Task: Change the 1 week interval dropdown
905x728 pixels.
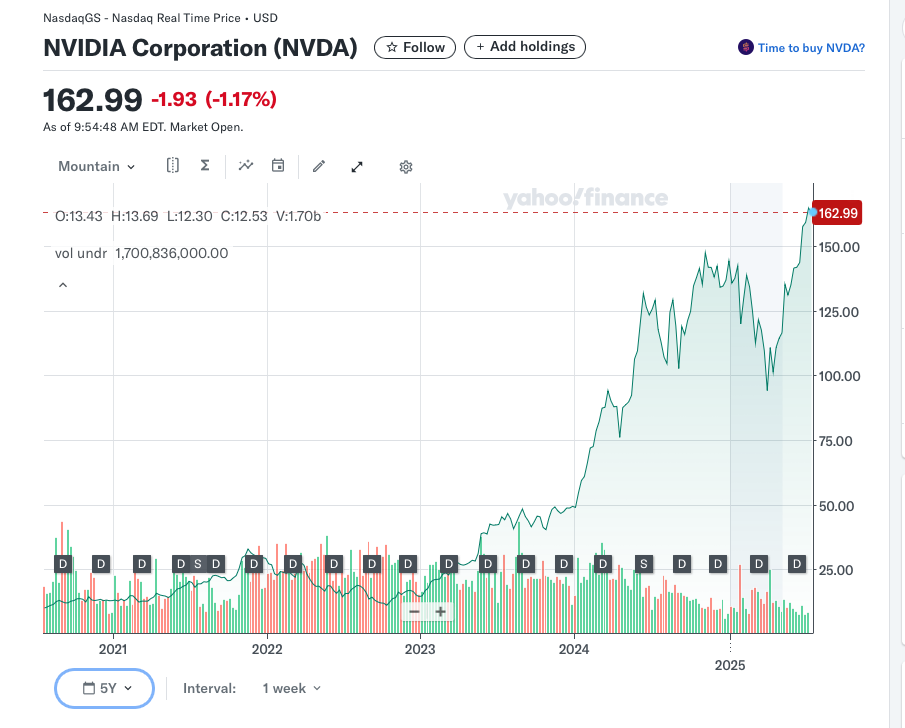Action: tap(291, 688)
